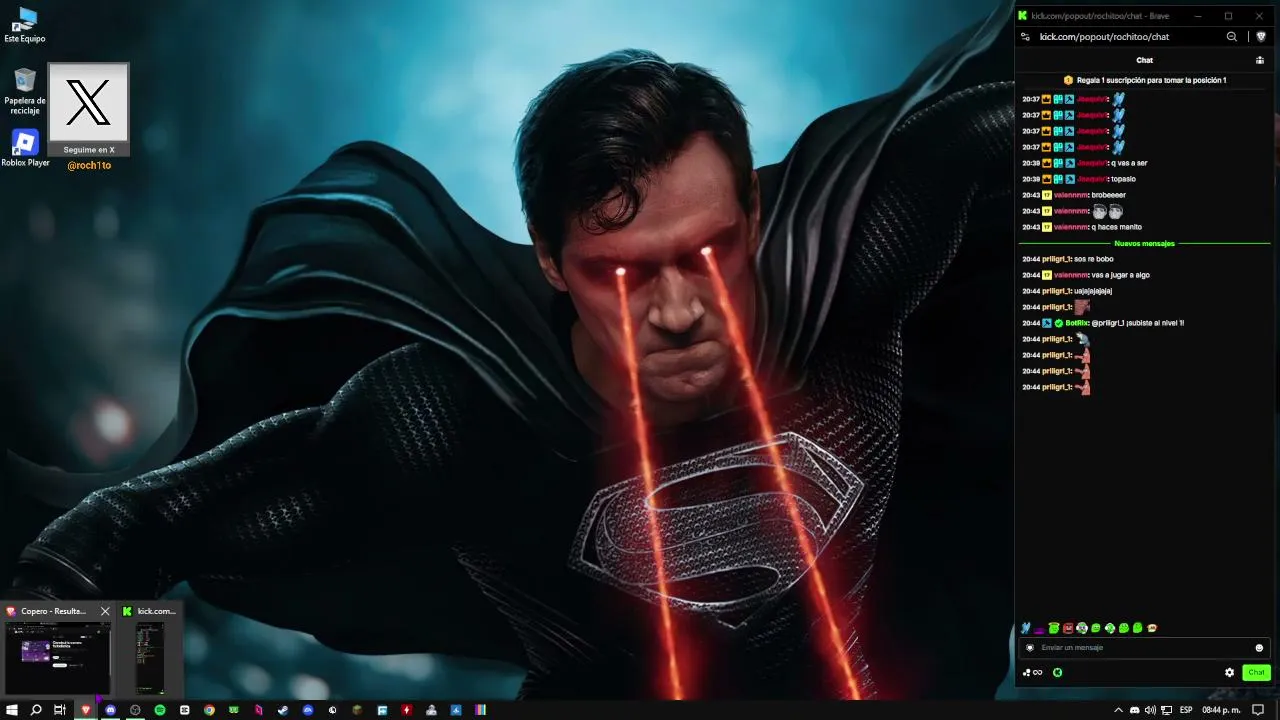1280x720 pixels.
Task: Open Steam from the taskbar
Action: tap(283, 710)
